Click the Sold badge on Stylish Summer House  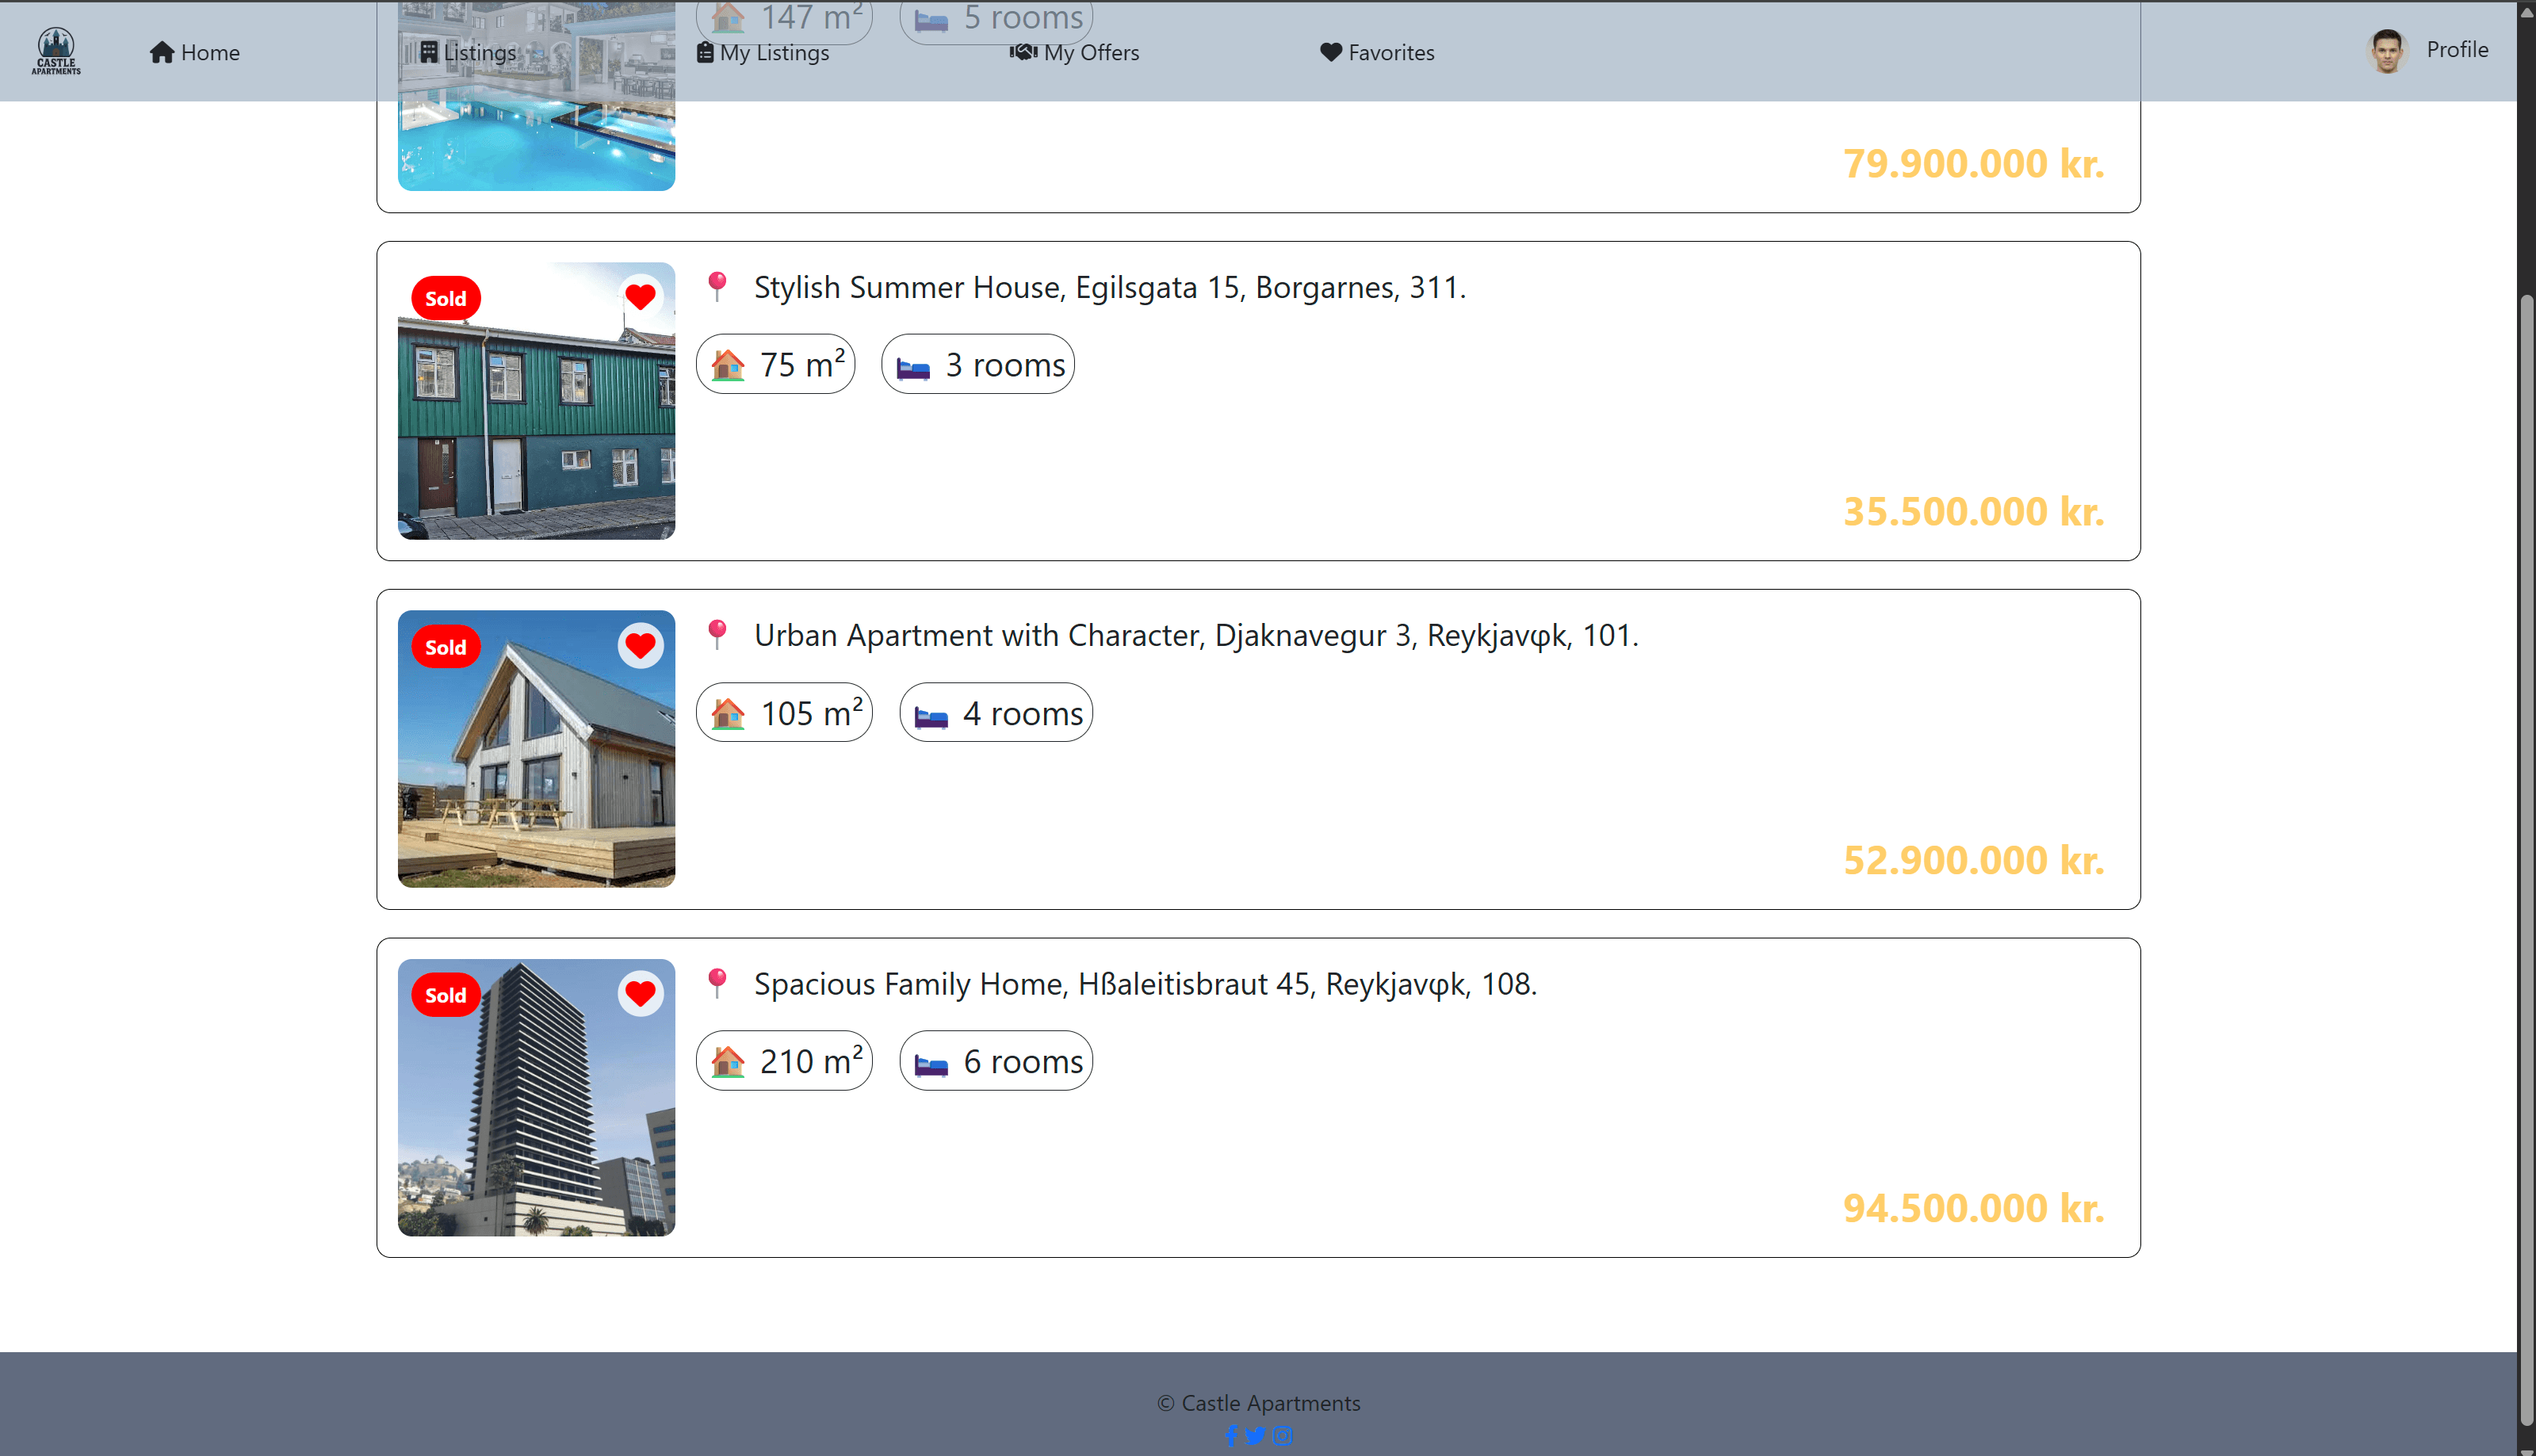coord(446,298)
